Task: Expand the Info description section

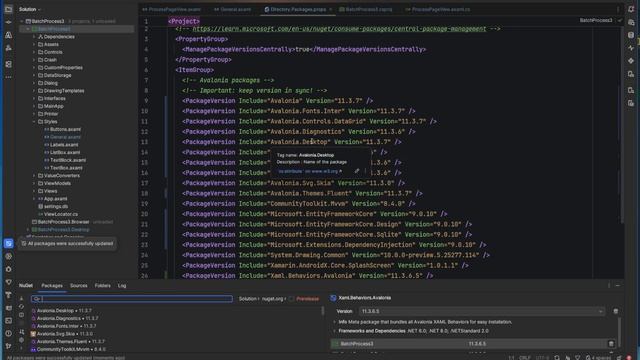Action: coord(335,322)
